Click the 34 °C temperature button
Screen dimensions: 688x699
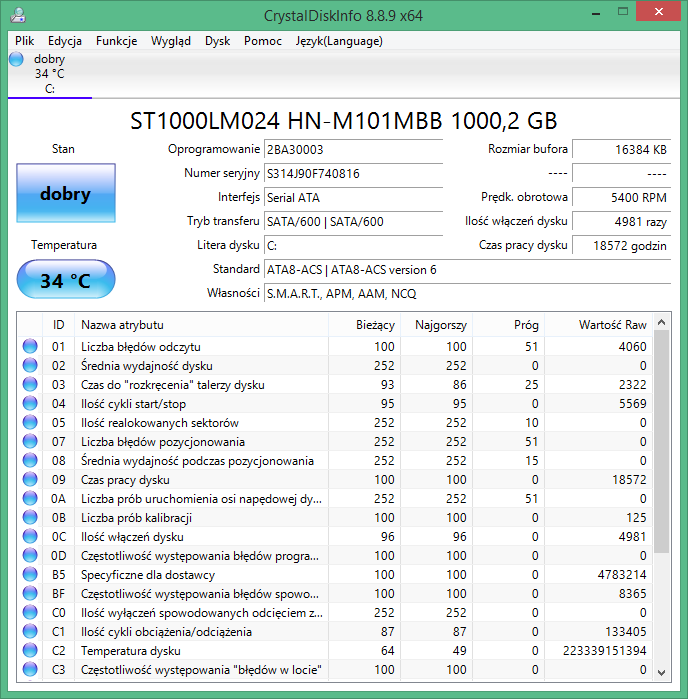66,280
